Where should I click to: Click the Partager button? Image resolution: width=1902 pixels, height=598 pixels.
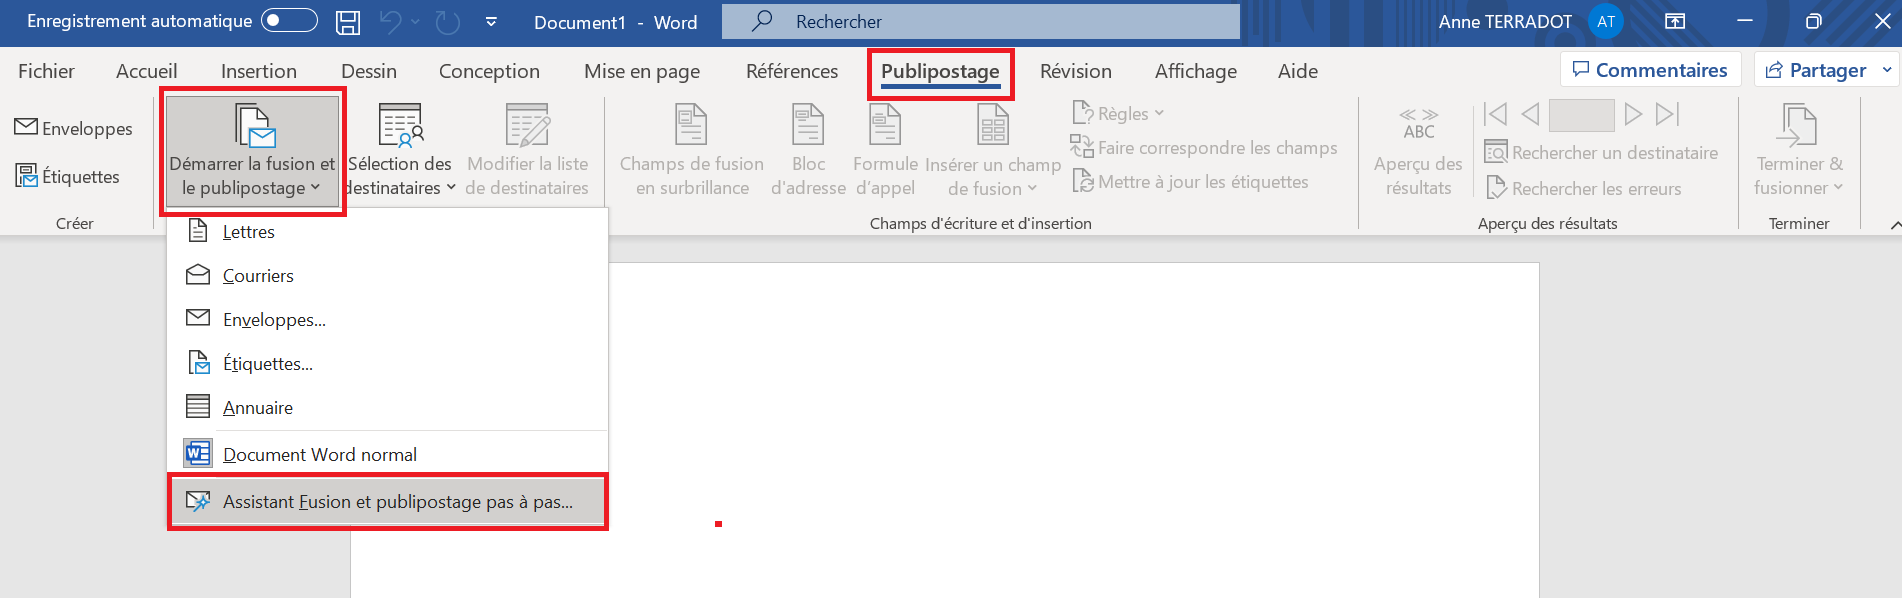pos(1816,70)
